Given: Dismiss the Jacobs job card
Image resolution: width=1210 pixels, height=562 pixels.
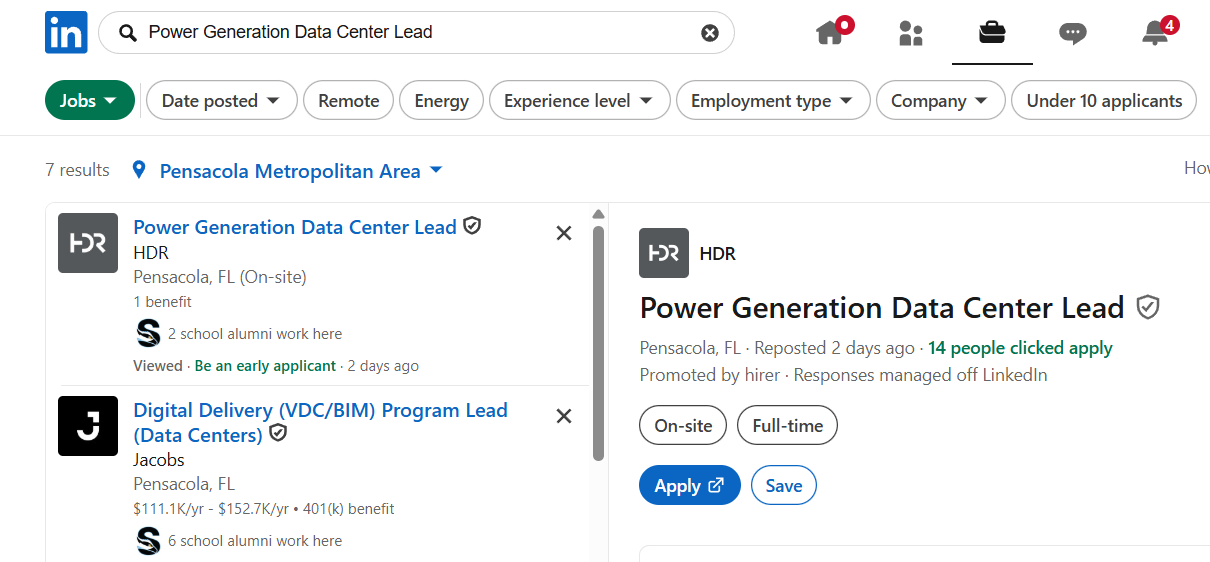Looking at the screenshot, I should tap(564, 416).
